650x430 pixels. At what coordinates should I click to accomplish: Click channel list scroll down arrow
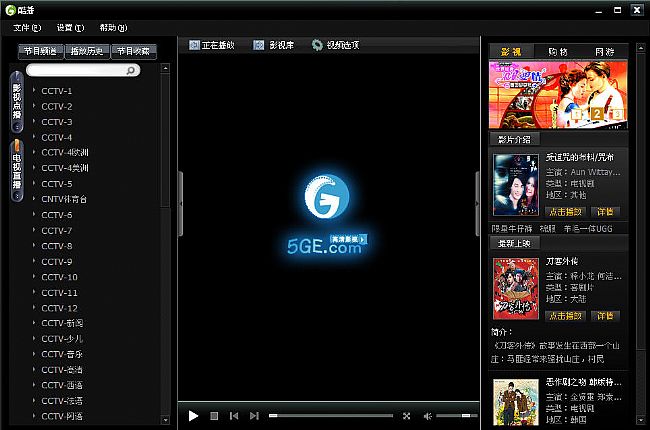(x=165, y=420)
